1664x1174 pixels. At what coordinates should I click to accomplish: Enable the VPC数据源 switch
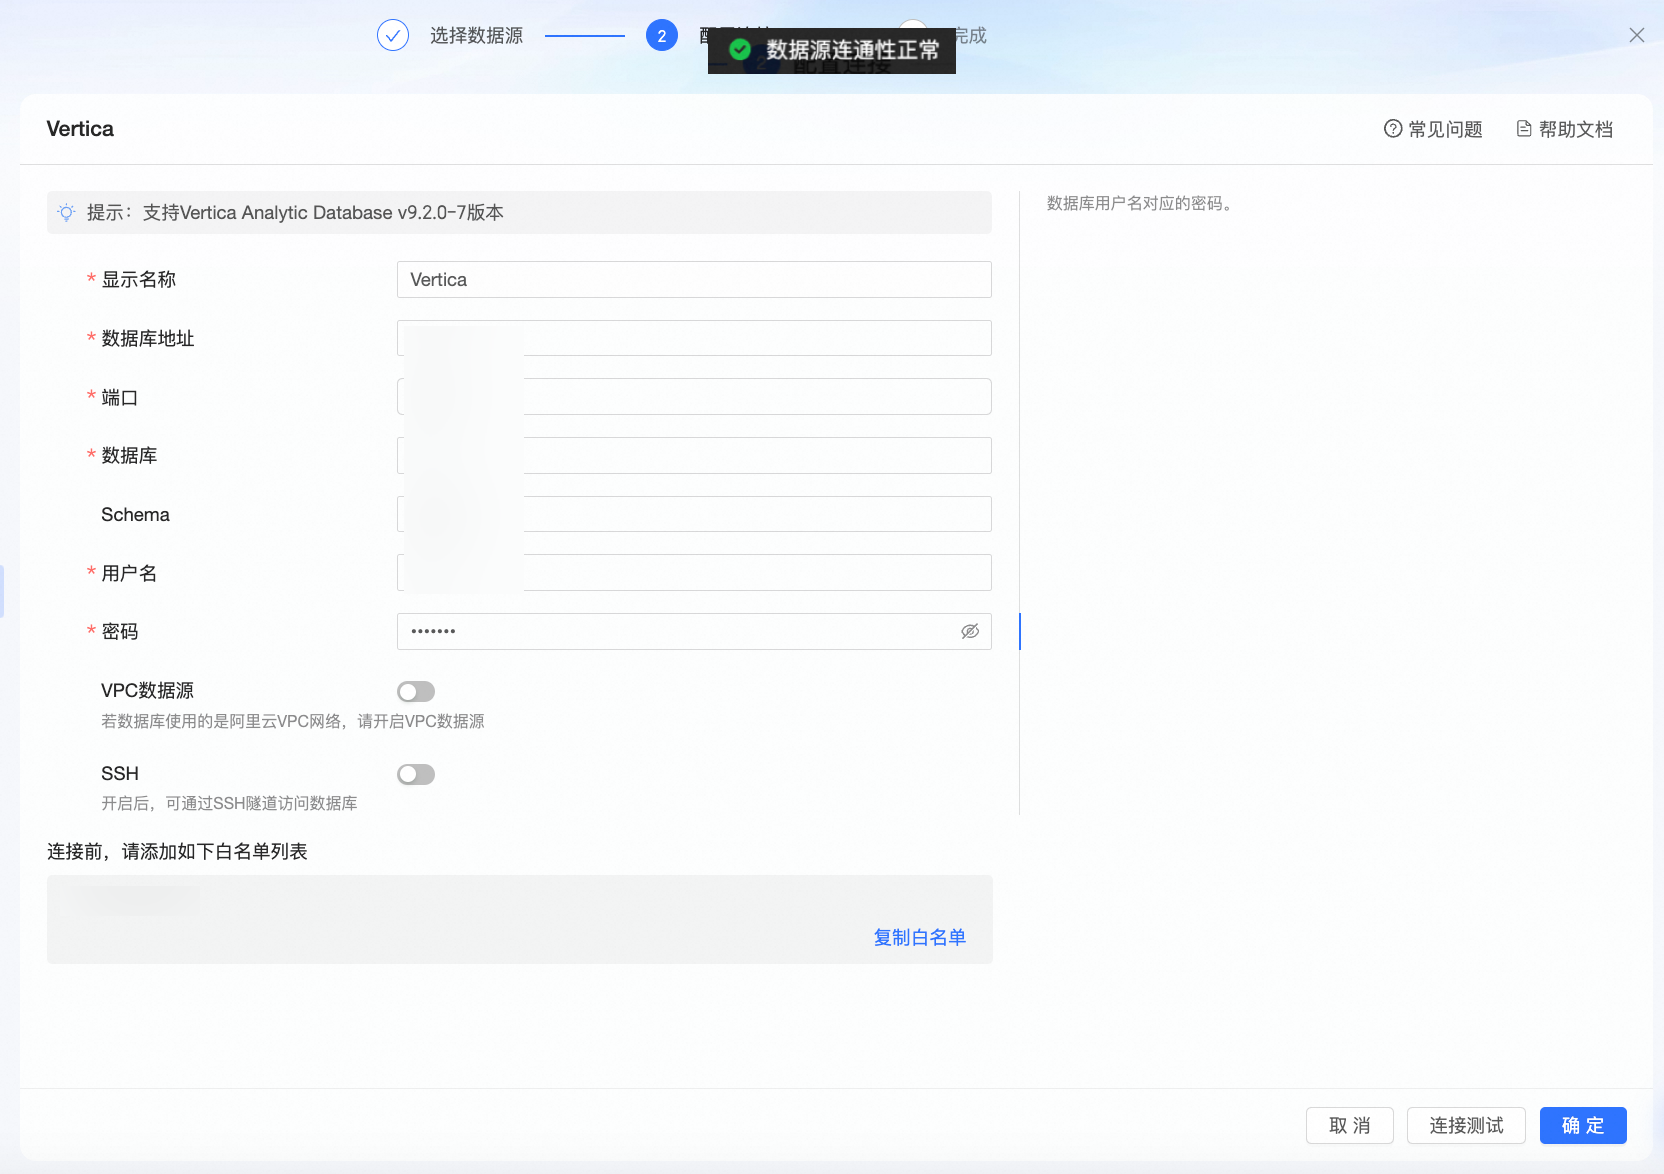click(x=416, y=691)
